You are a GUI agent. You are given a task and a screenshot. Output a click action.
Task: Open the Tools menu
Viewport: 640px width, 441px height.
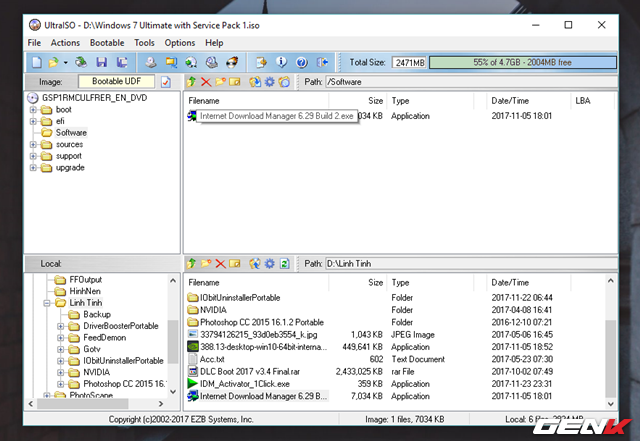click(x=144, y=43)
